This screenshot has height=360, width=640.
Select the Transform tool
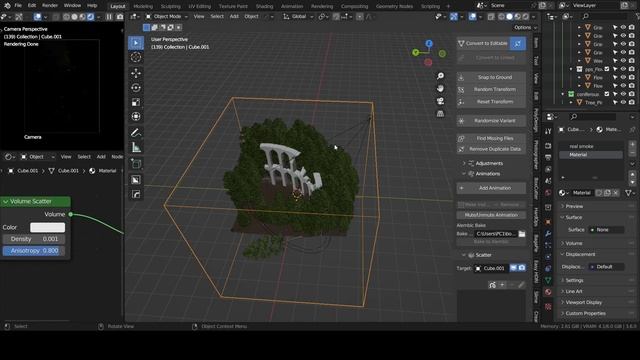136,117
